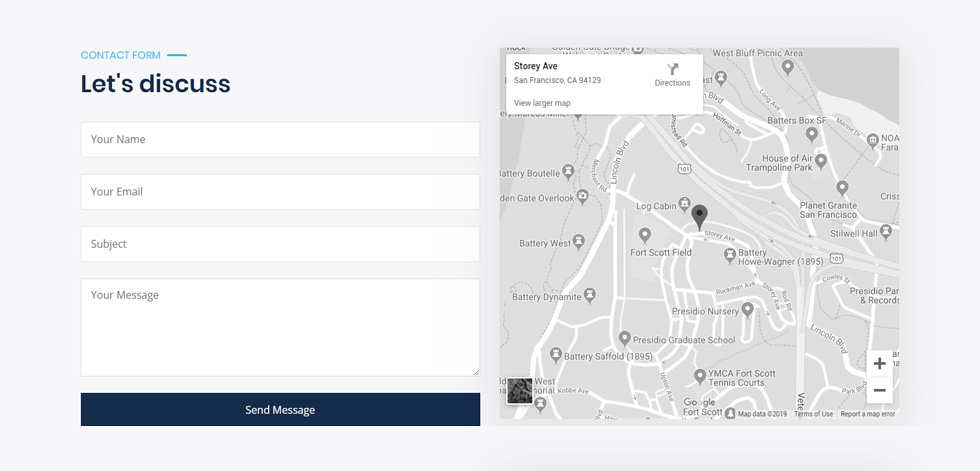Screen dimensions: 980x471
Task: Select the Presidio Nursery pin
Action: pyautogui.click(x=748, y=310)
